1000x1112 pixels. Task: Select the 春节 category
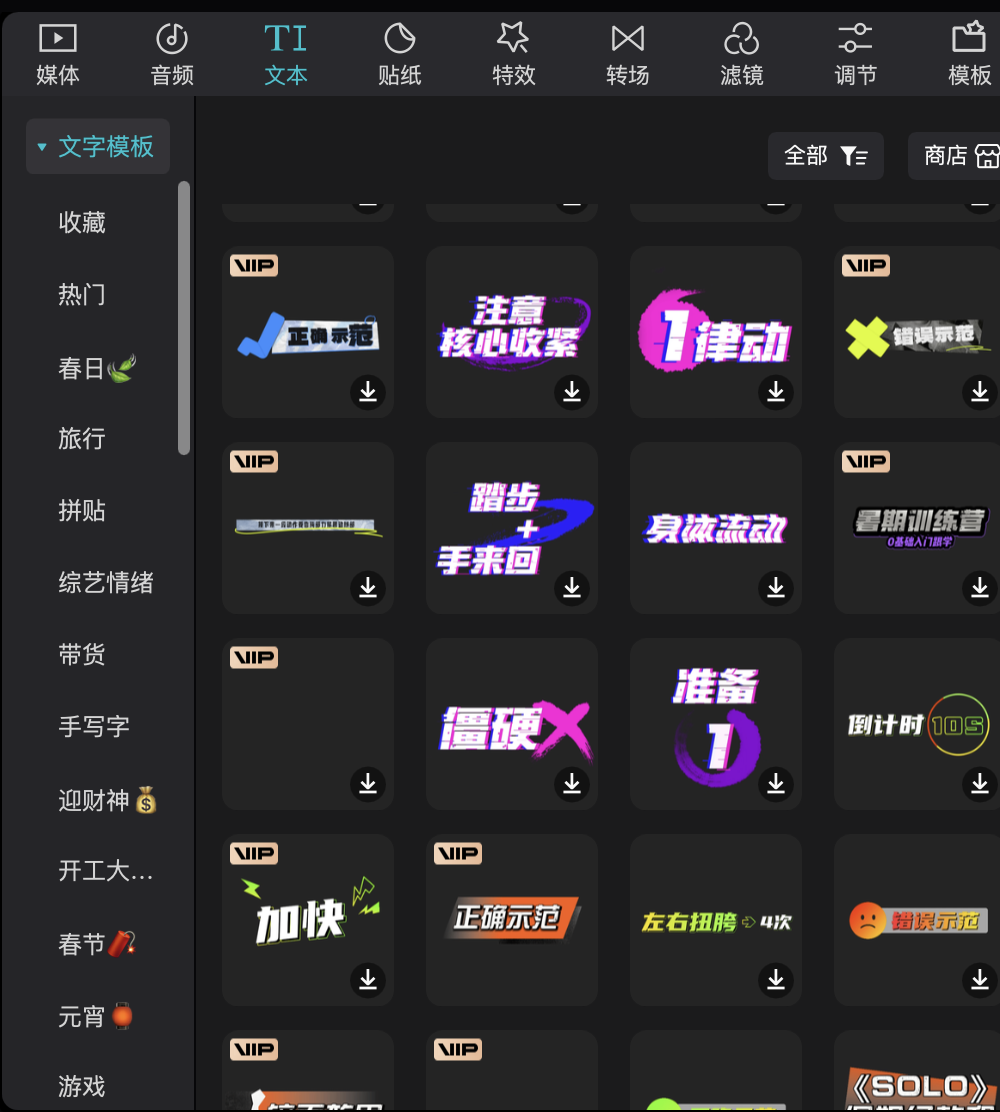[x=97, y=944]
